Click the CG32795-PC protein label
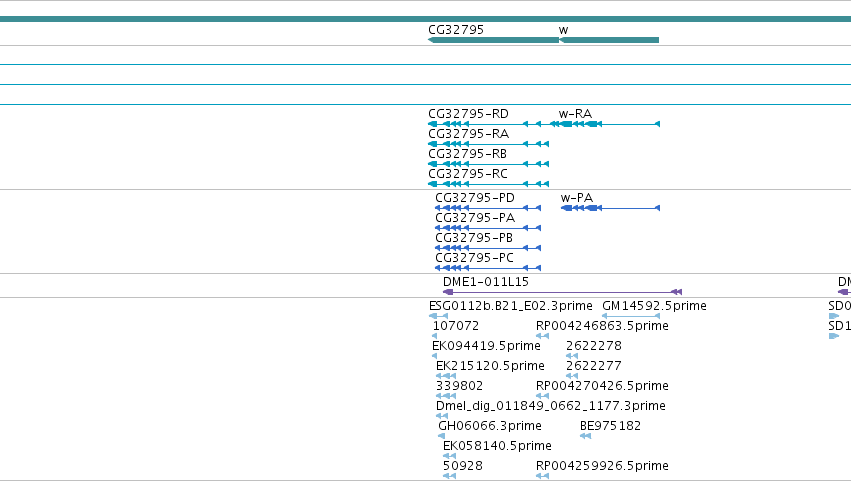This screenshot has width=851, height=481. coord(474,258)
